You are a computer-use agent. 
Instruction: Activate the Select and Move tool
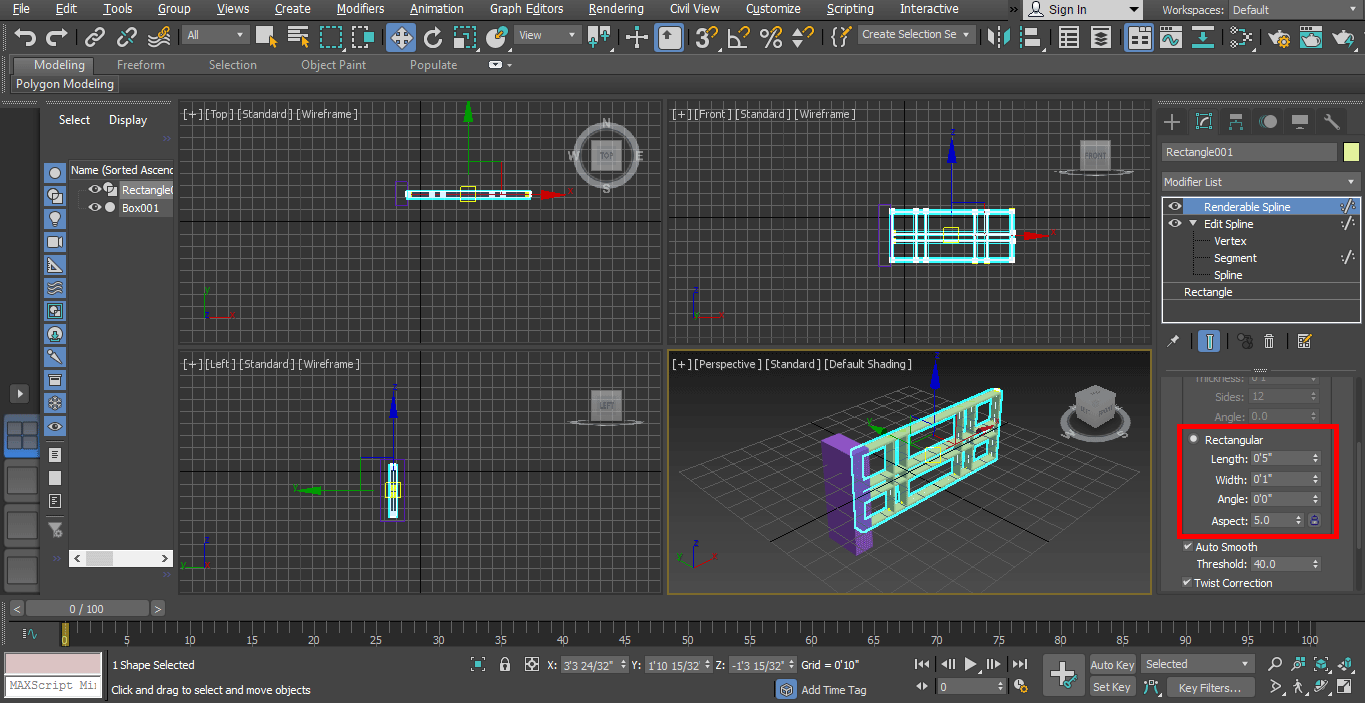tap(400, 37)
